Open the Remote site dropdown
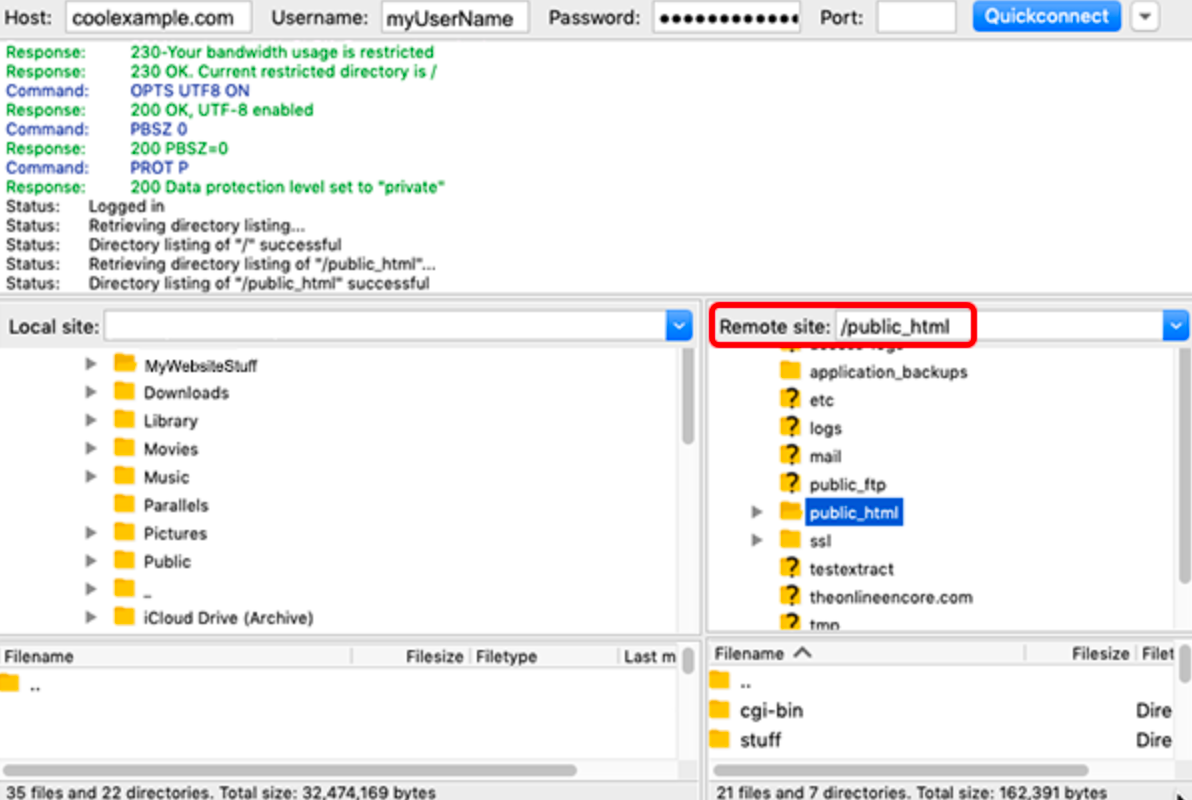The image size is (1192, 800). 1176,325
